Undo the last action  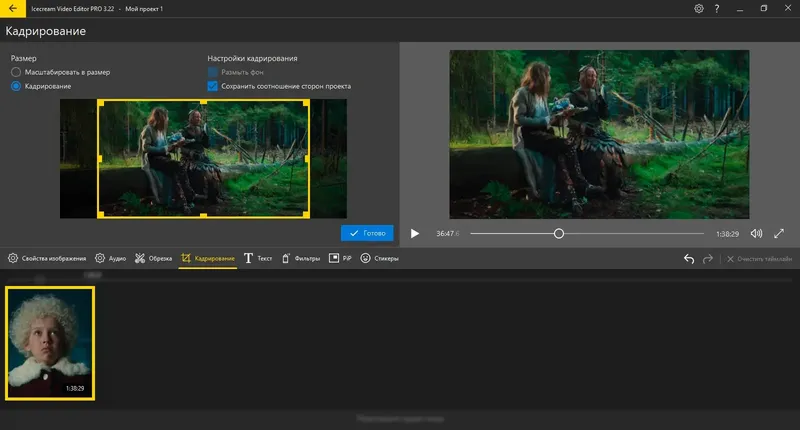pyautogui.click(x=688, y=259)
